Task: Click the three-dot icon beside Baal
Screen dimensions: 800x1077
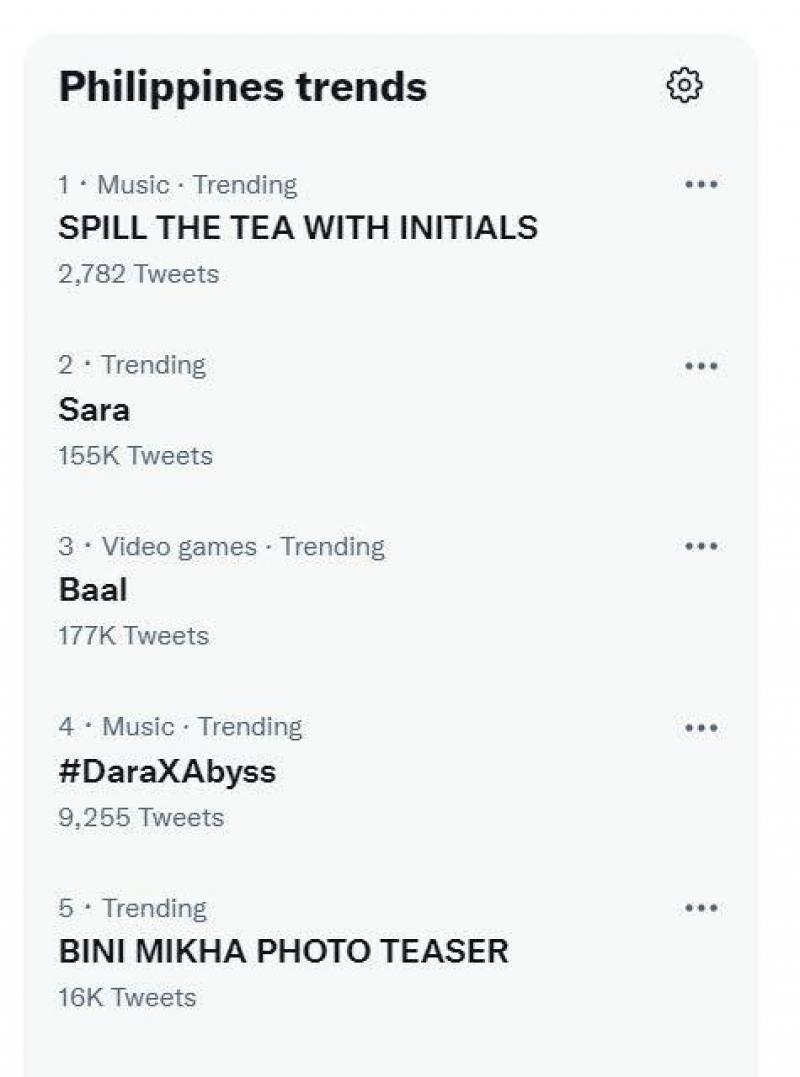Action: [x=701, y=546]
